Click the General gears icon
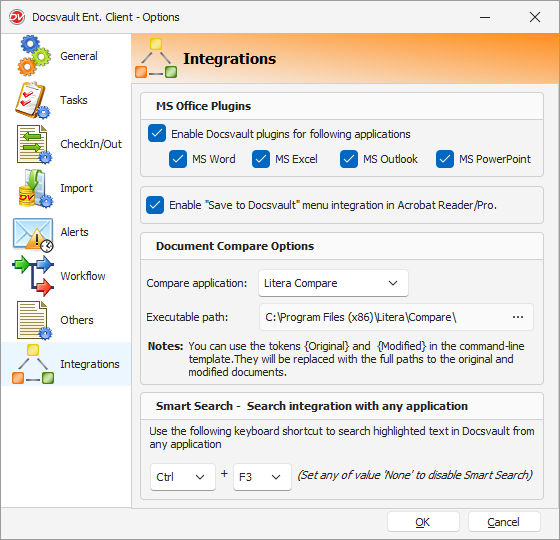The height and width of the screenshot is (540, 560). (34, 56)
